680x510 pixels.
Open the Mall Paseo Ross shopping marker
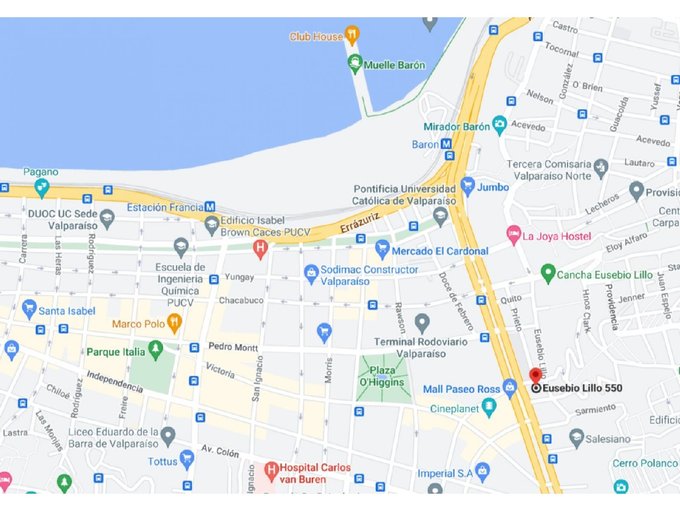pos(510,388)
